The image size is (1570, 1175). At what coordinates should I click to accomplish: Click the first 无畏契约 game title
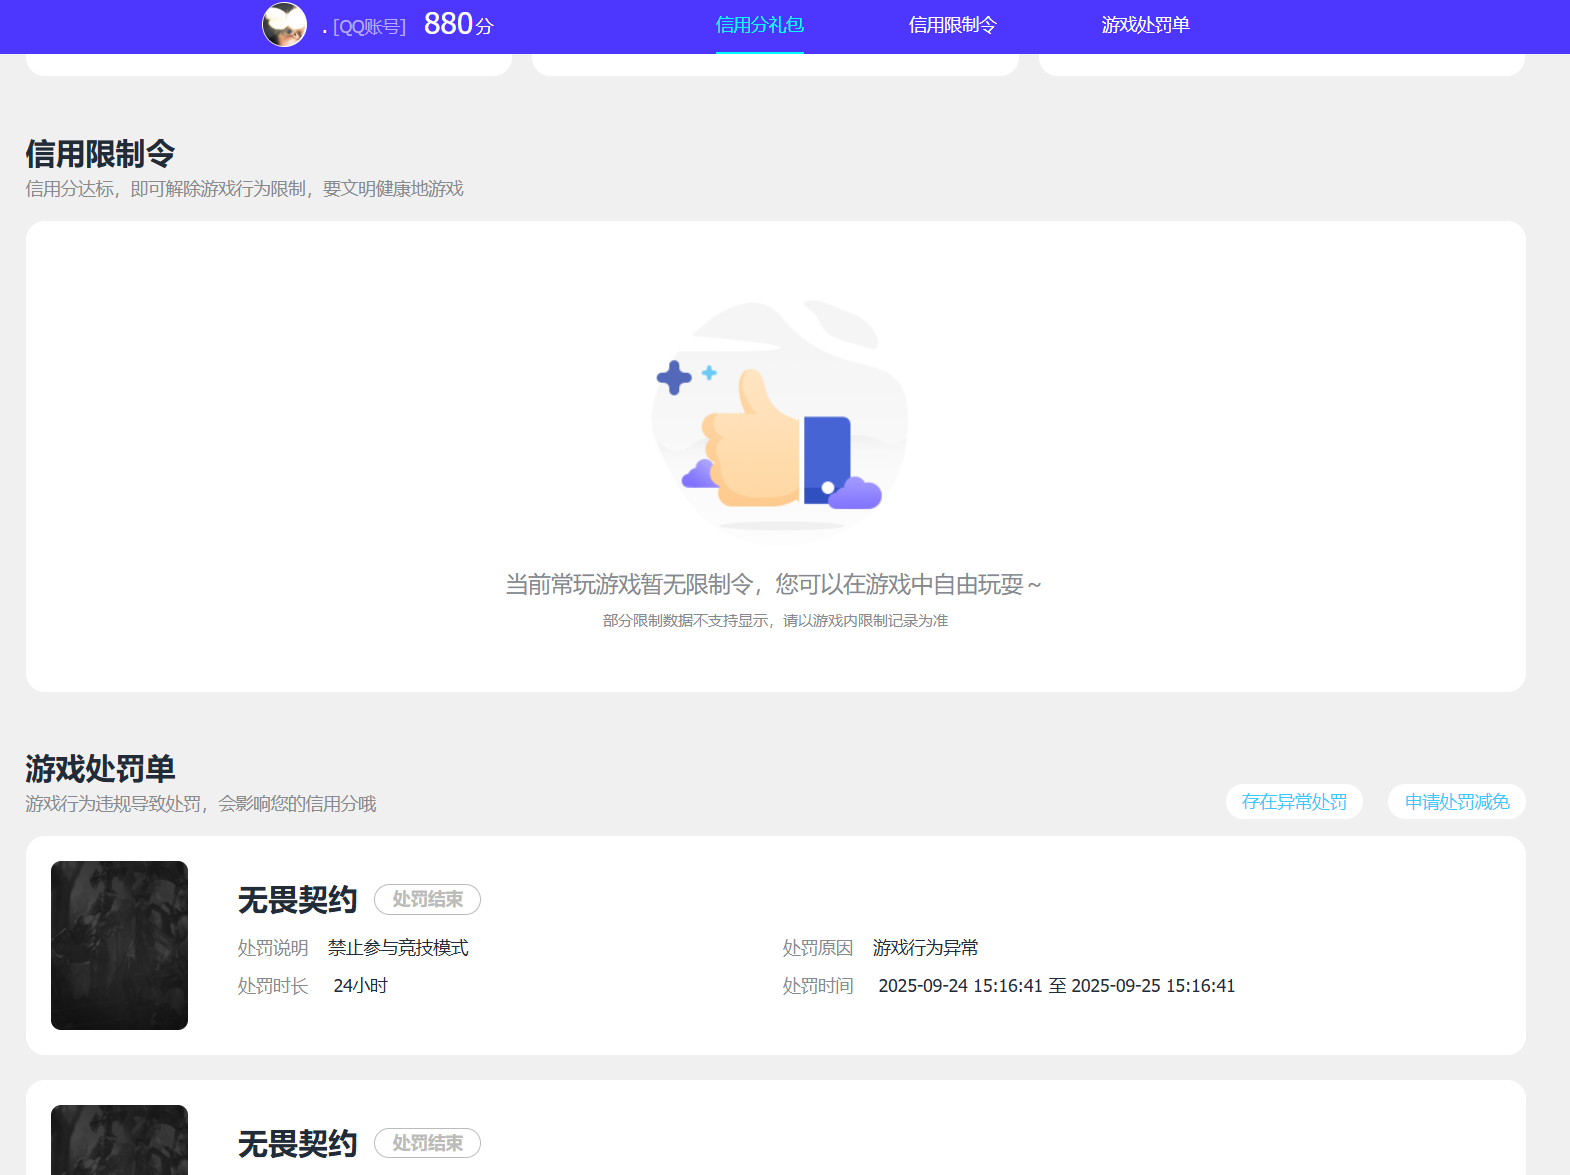pyautogui.click(x=297, y=900)
